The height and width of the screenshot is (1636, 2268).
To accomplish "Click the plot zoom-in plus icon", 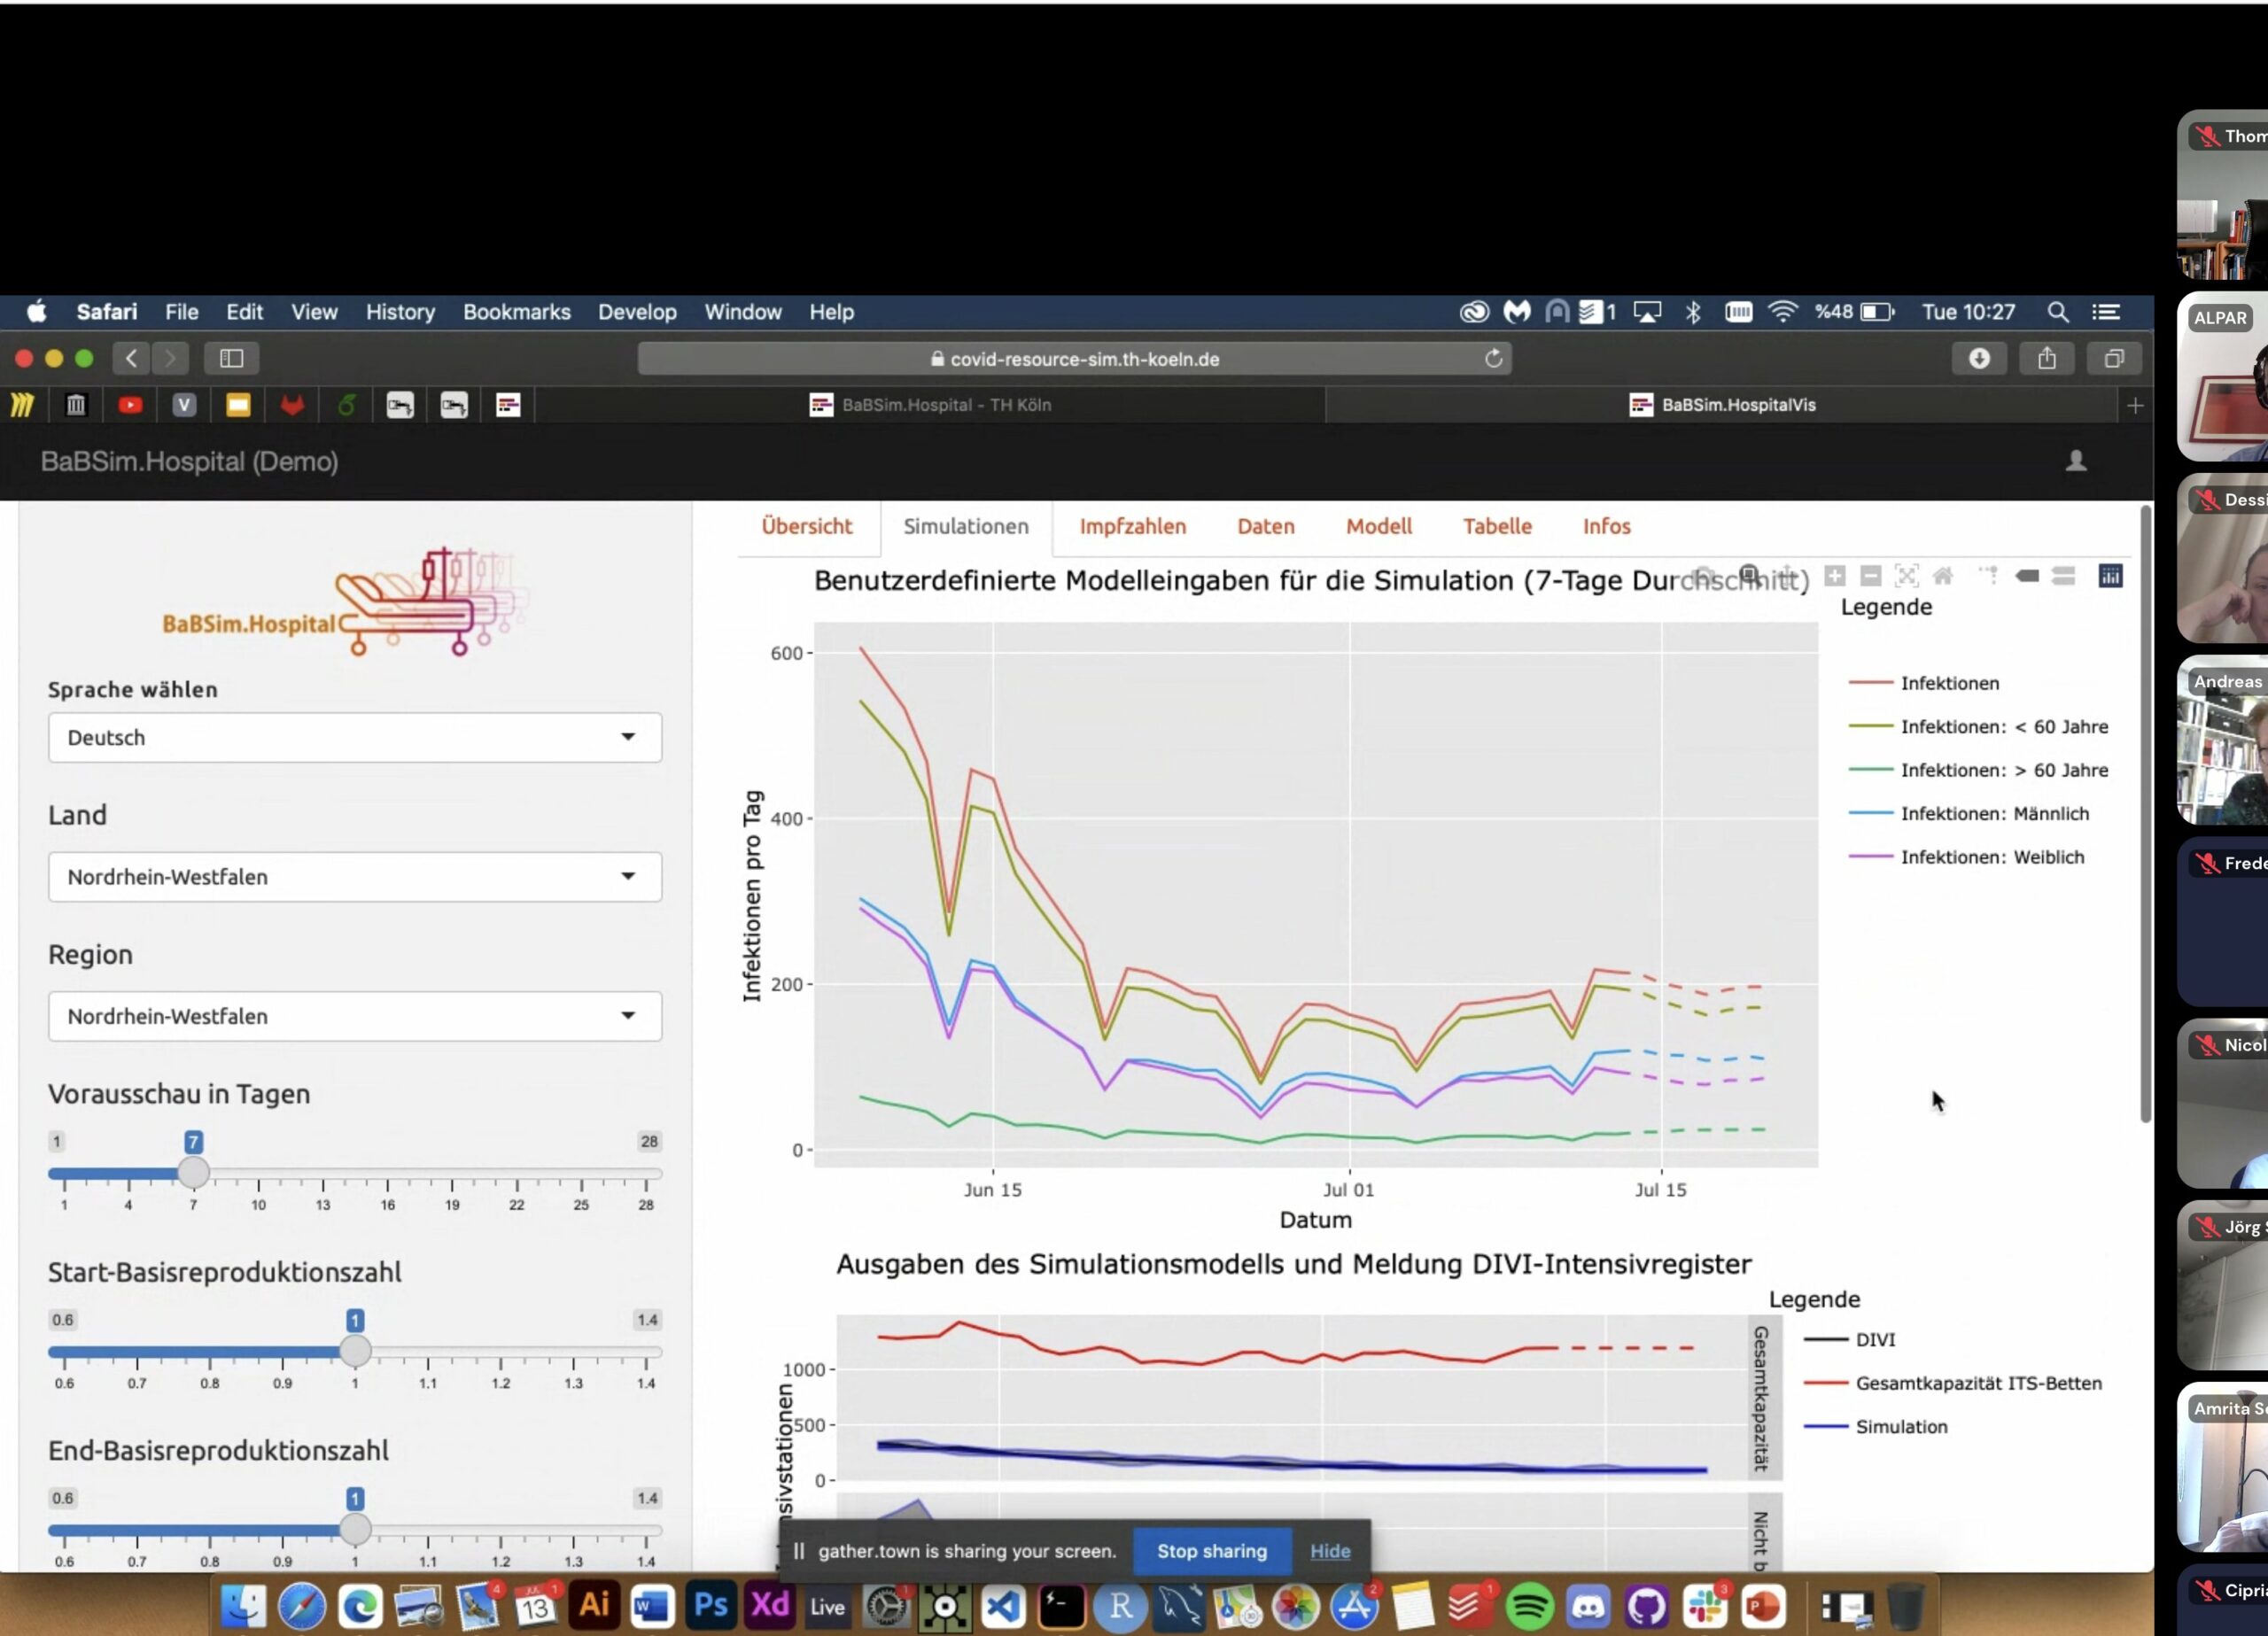I will (x=1834, y=576).
